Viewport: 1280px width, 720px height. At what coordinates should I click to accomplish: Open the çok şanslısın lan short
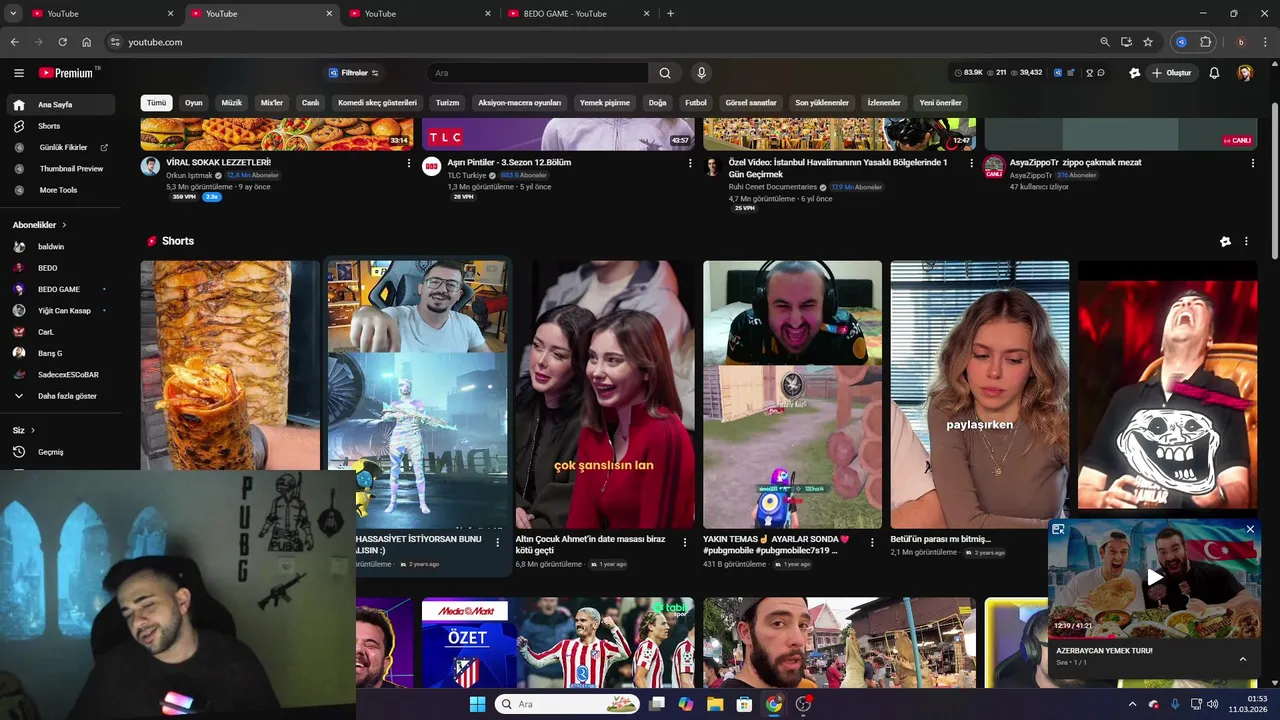605,394
